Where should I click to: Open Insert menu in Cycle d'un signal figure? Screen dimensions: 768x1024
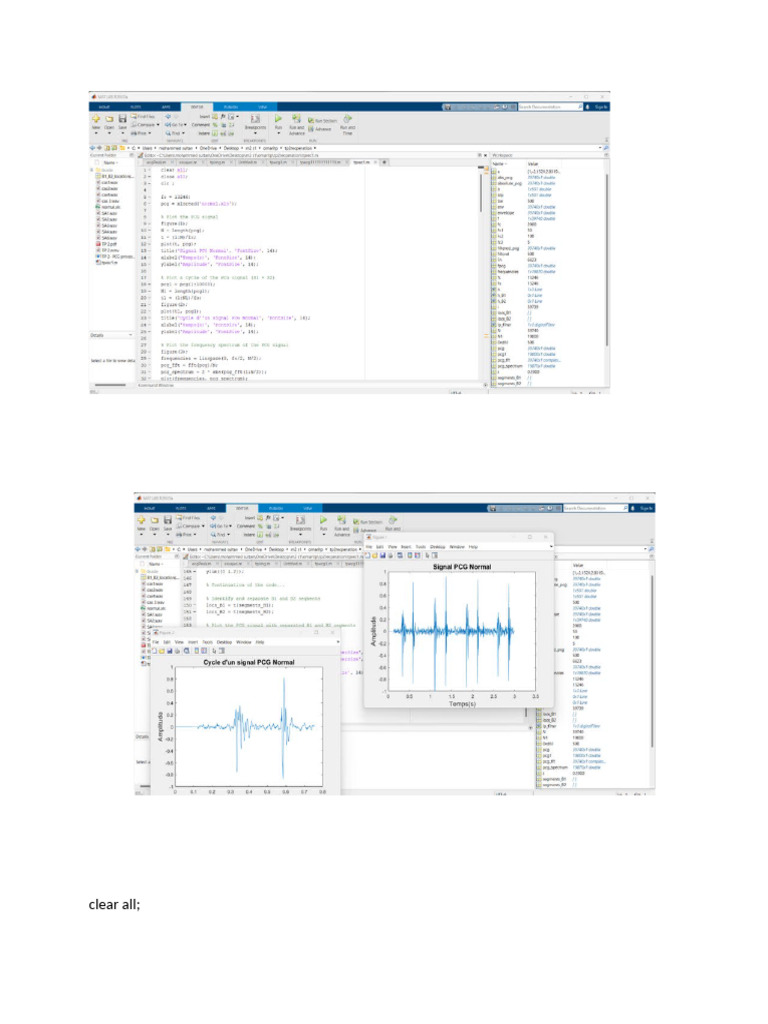193,642
